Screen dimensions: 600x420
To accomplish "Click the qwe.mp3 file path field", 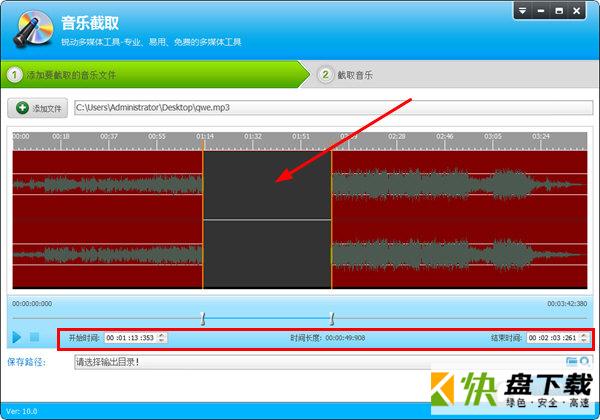I will pos(333,107).
